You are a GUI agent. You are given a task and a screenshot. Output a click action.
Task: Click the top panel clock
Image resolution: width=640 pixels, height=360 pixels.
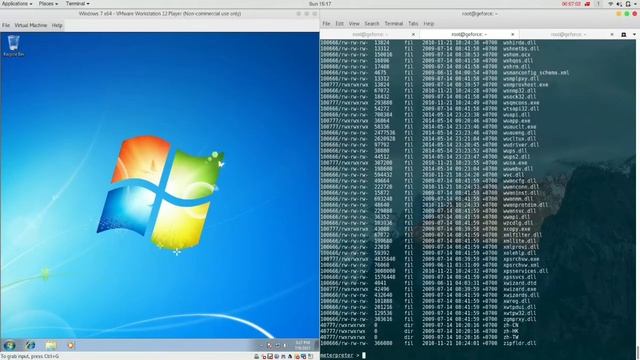[320, 4]
